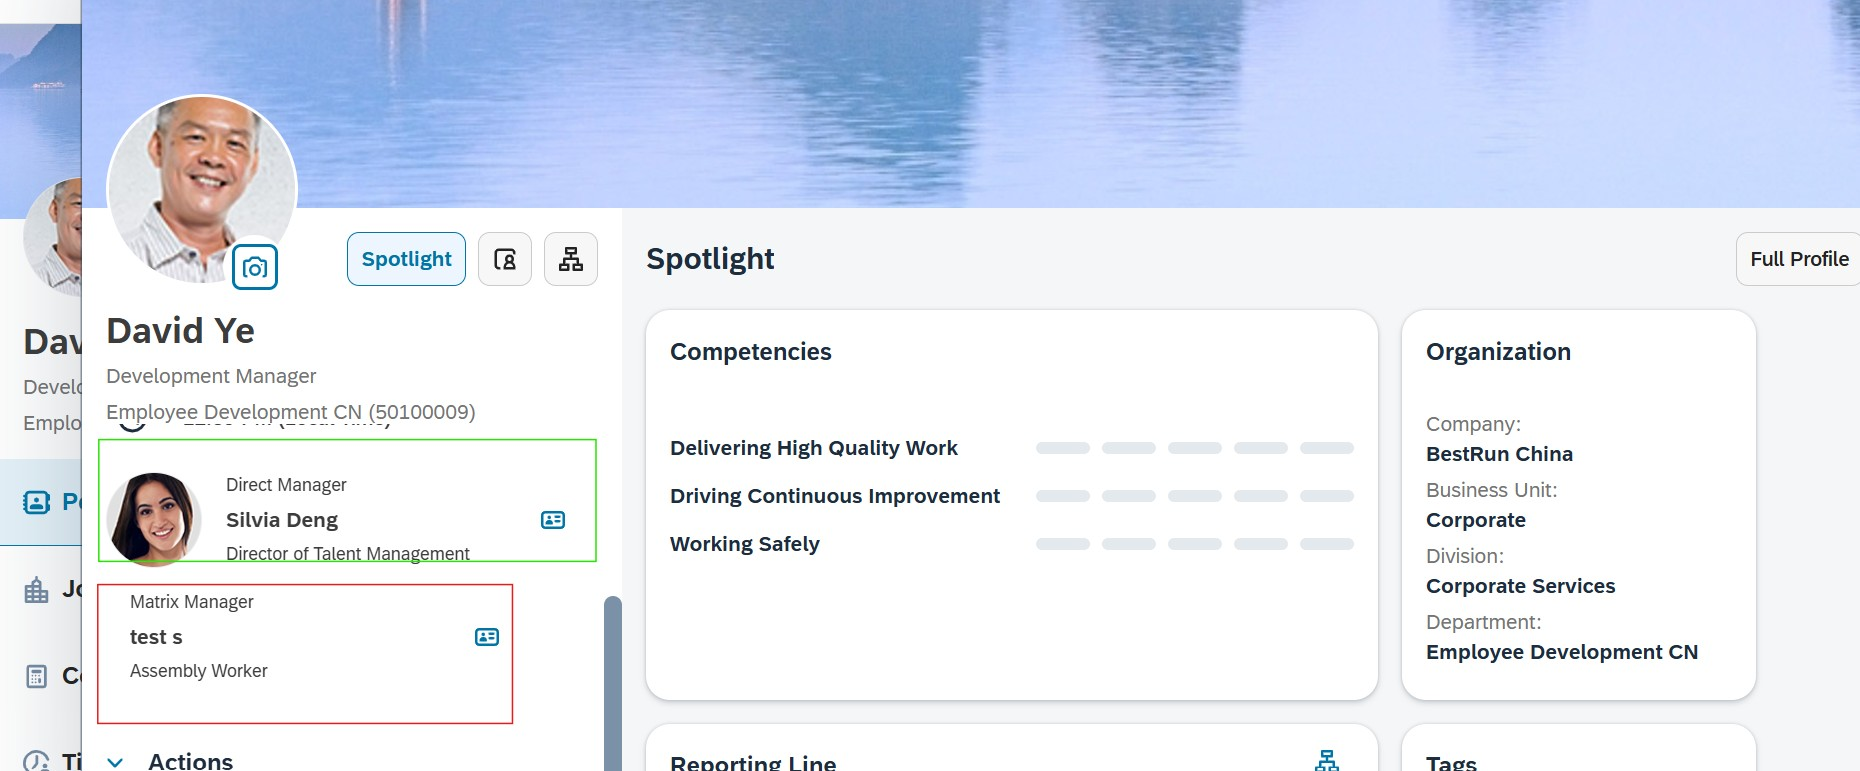
Task: Collapse the Actions section chevron
Action: (x=116, y=762)
